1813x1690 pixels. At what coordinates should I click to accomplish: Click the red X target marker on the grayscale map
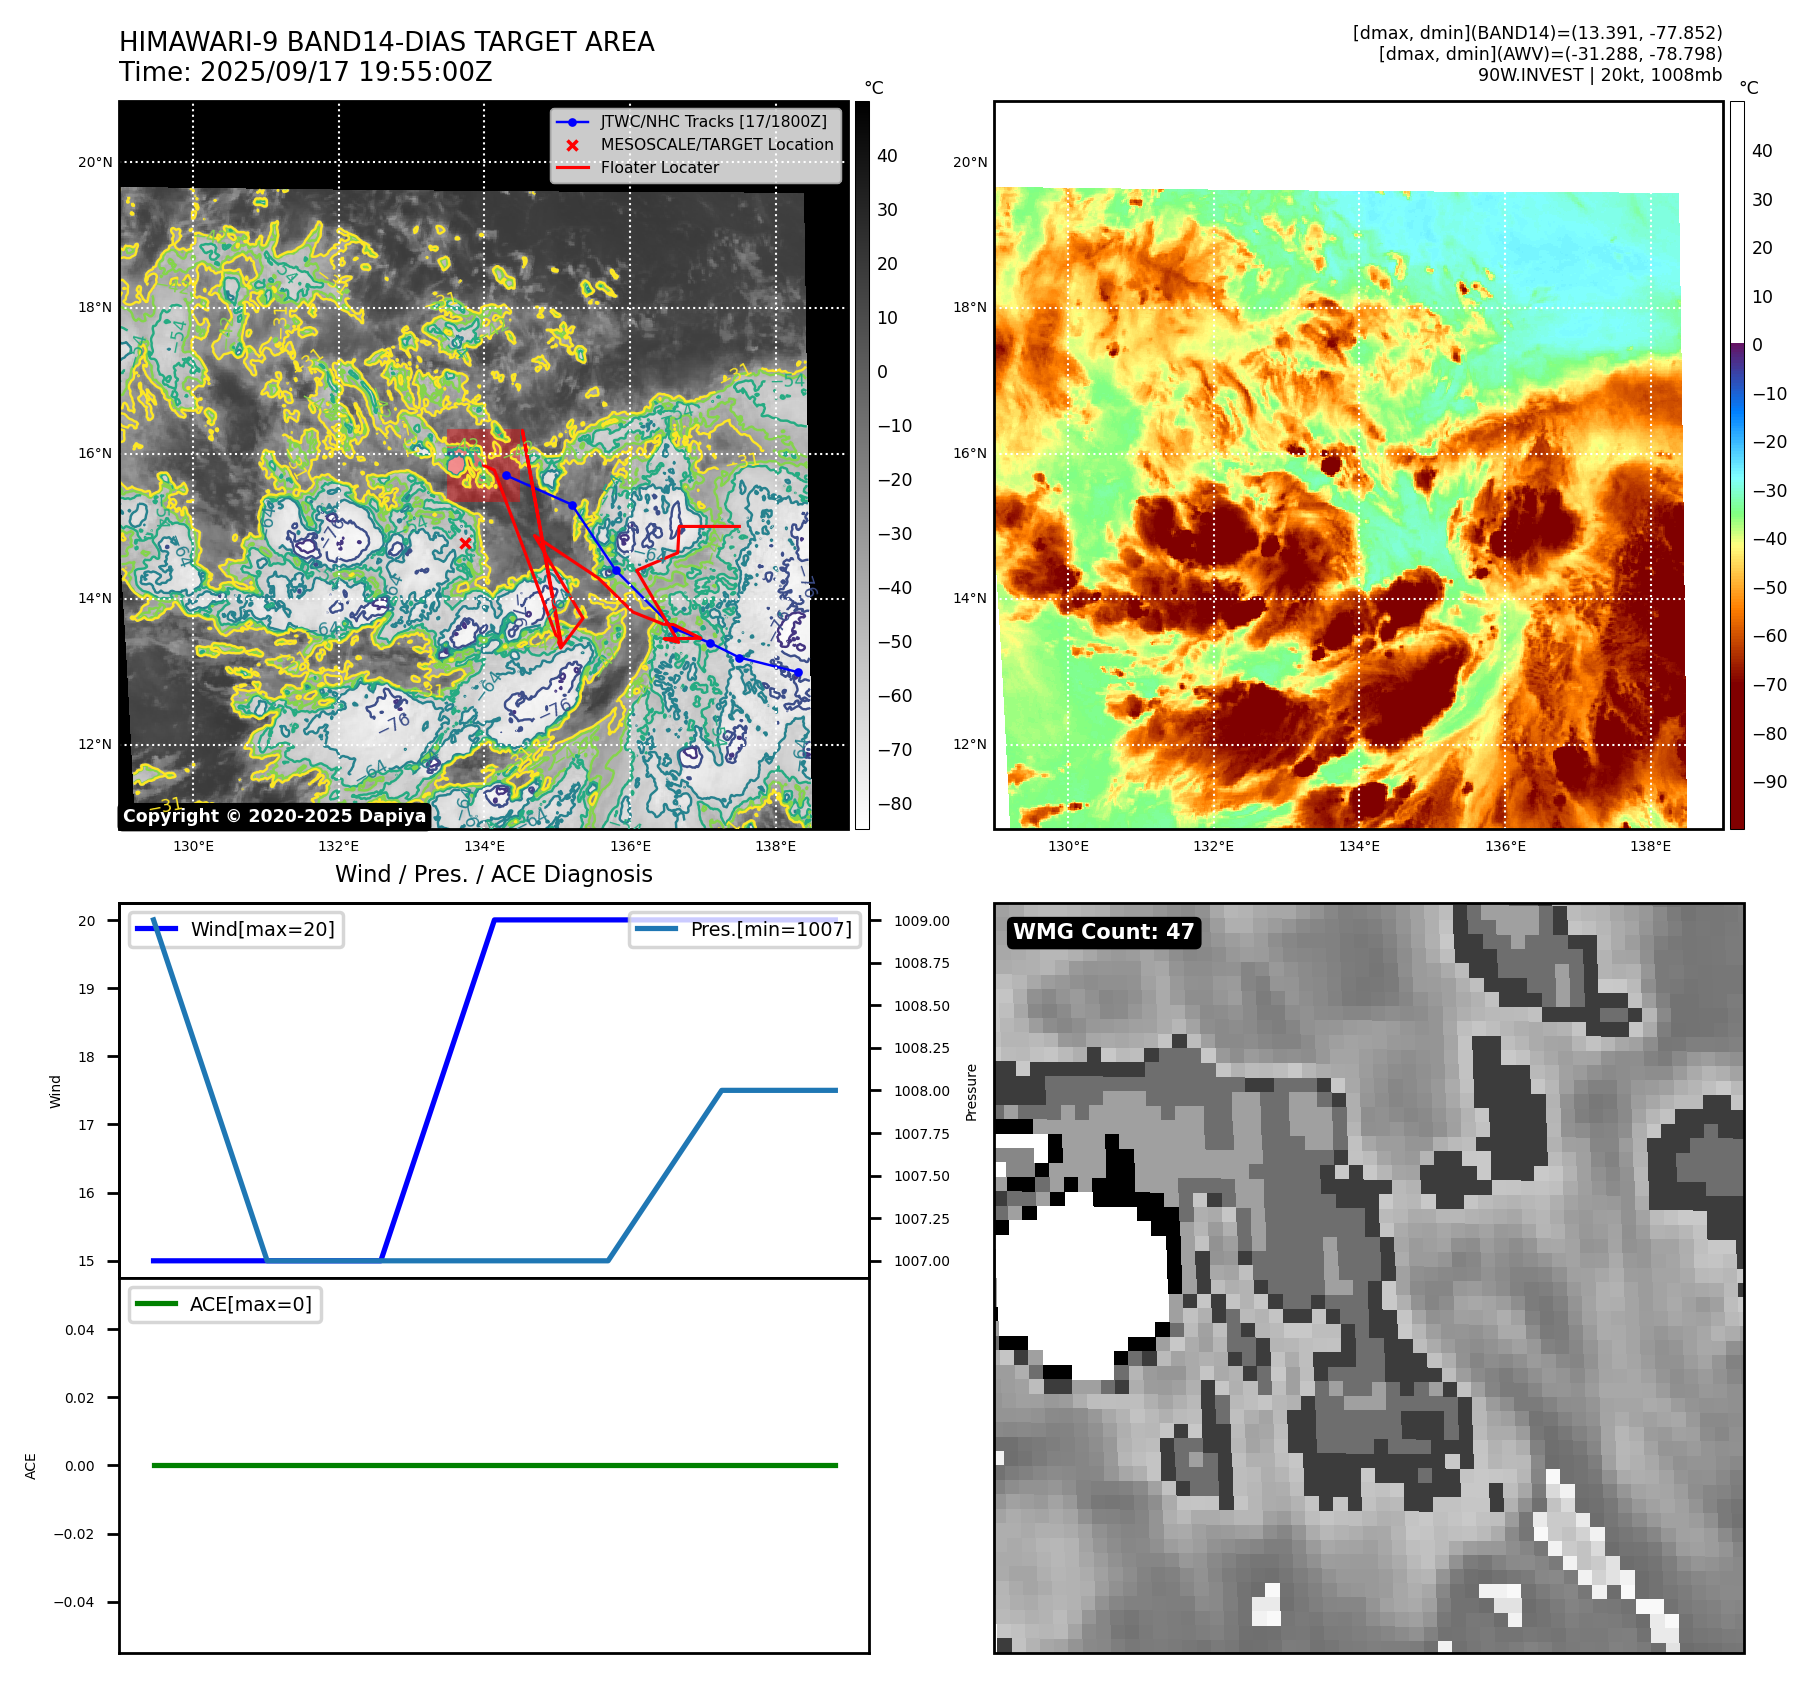[465, 543]
